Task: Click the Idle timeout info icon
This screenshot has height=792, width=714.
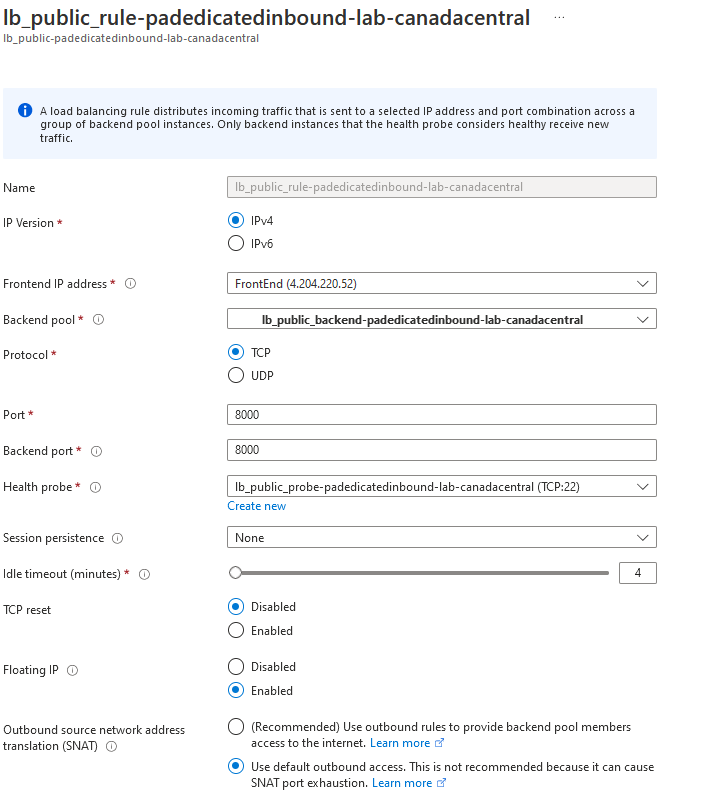Action: tap(144, 574)
